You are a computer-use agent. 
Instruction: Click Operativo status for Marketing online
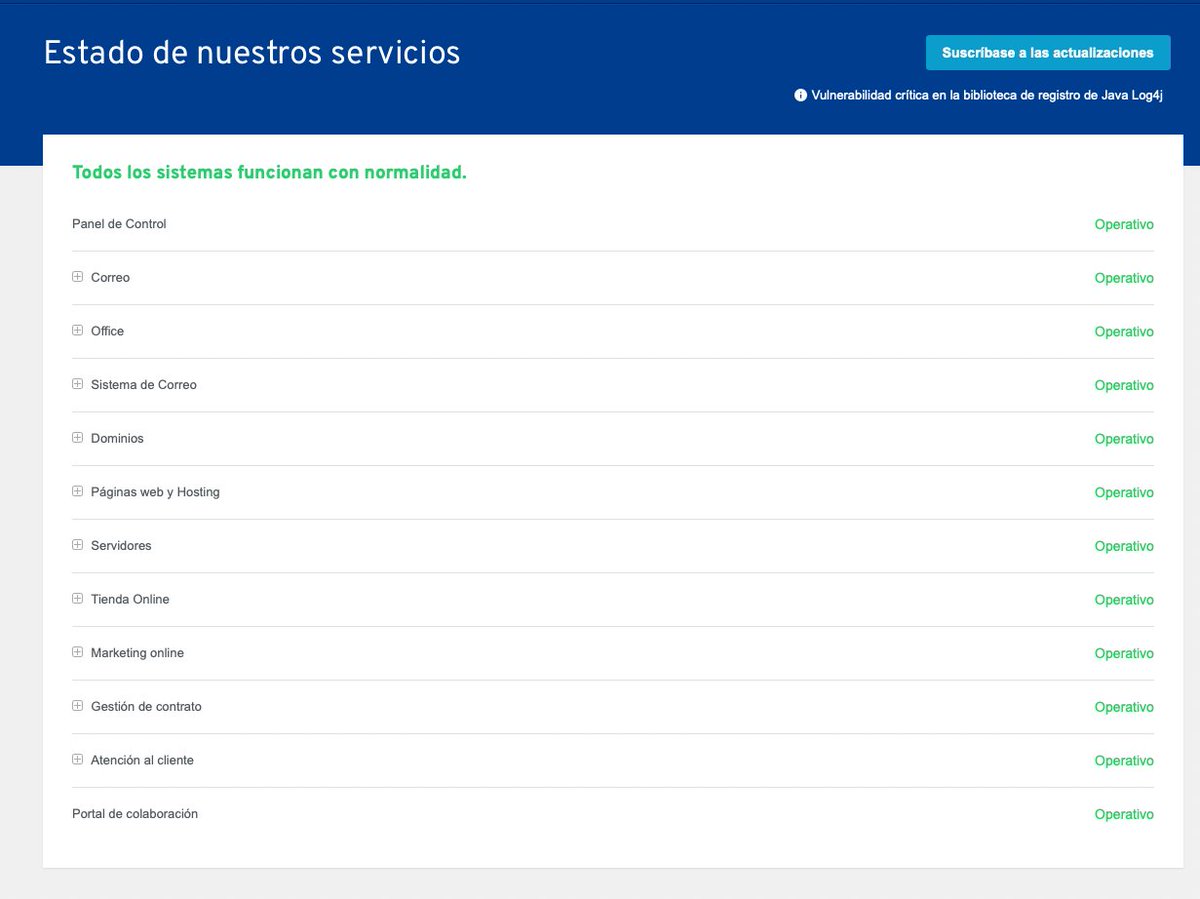point(1124,654)
